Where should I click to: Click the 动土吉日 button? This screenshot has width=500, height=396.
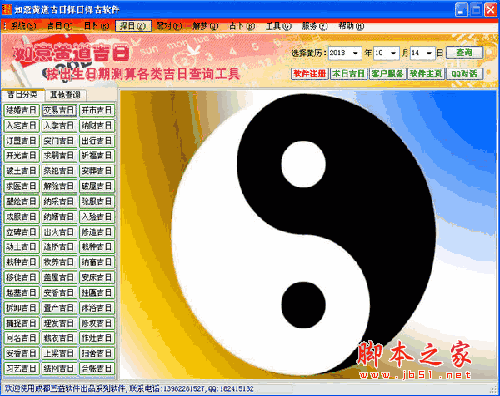point(21,247)
